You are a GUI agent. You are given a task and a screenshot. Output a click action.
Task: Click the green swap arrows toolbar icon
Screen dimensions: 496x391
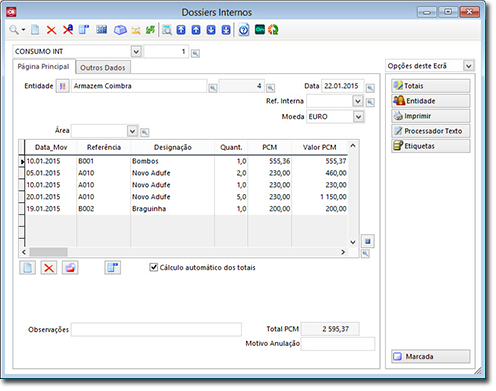click(x=150, y=30)
